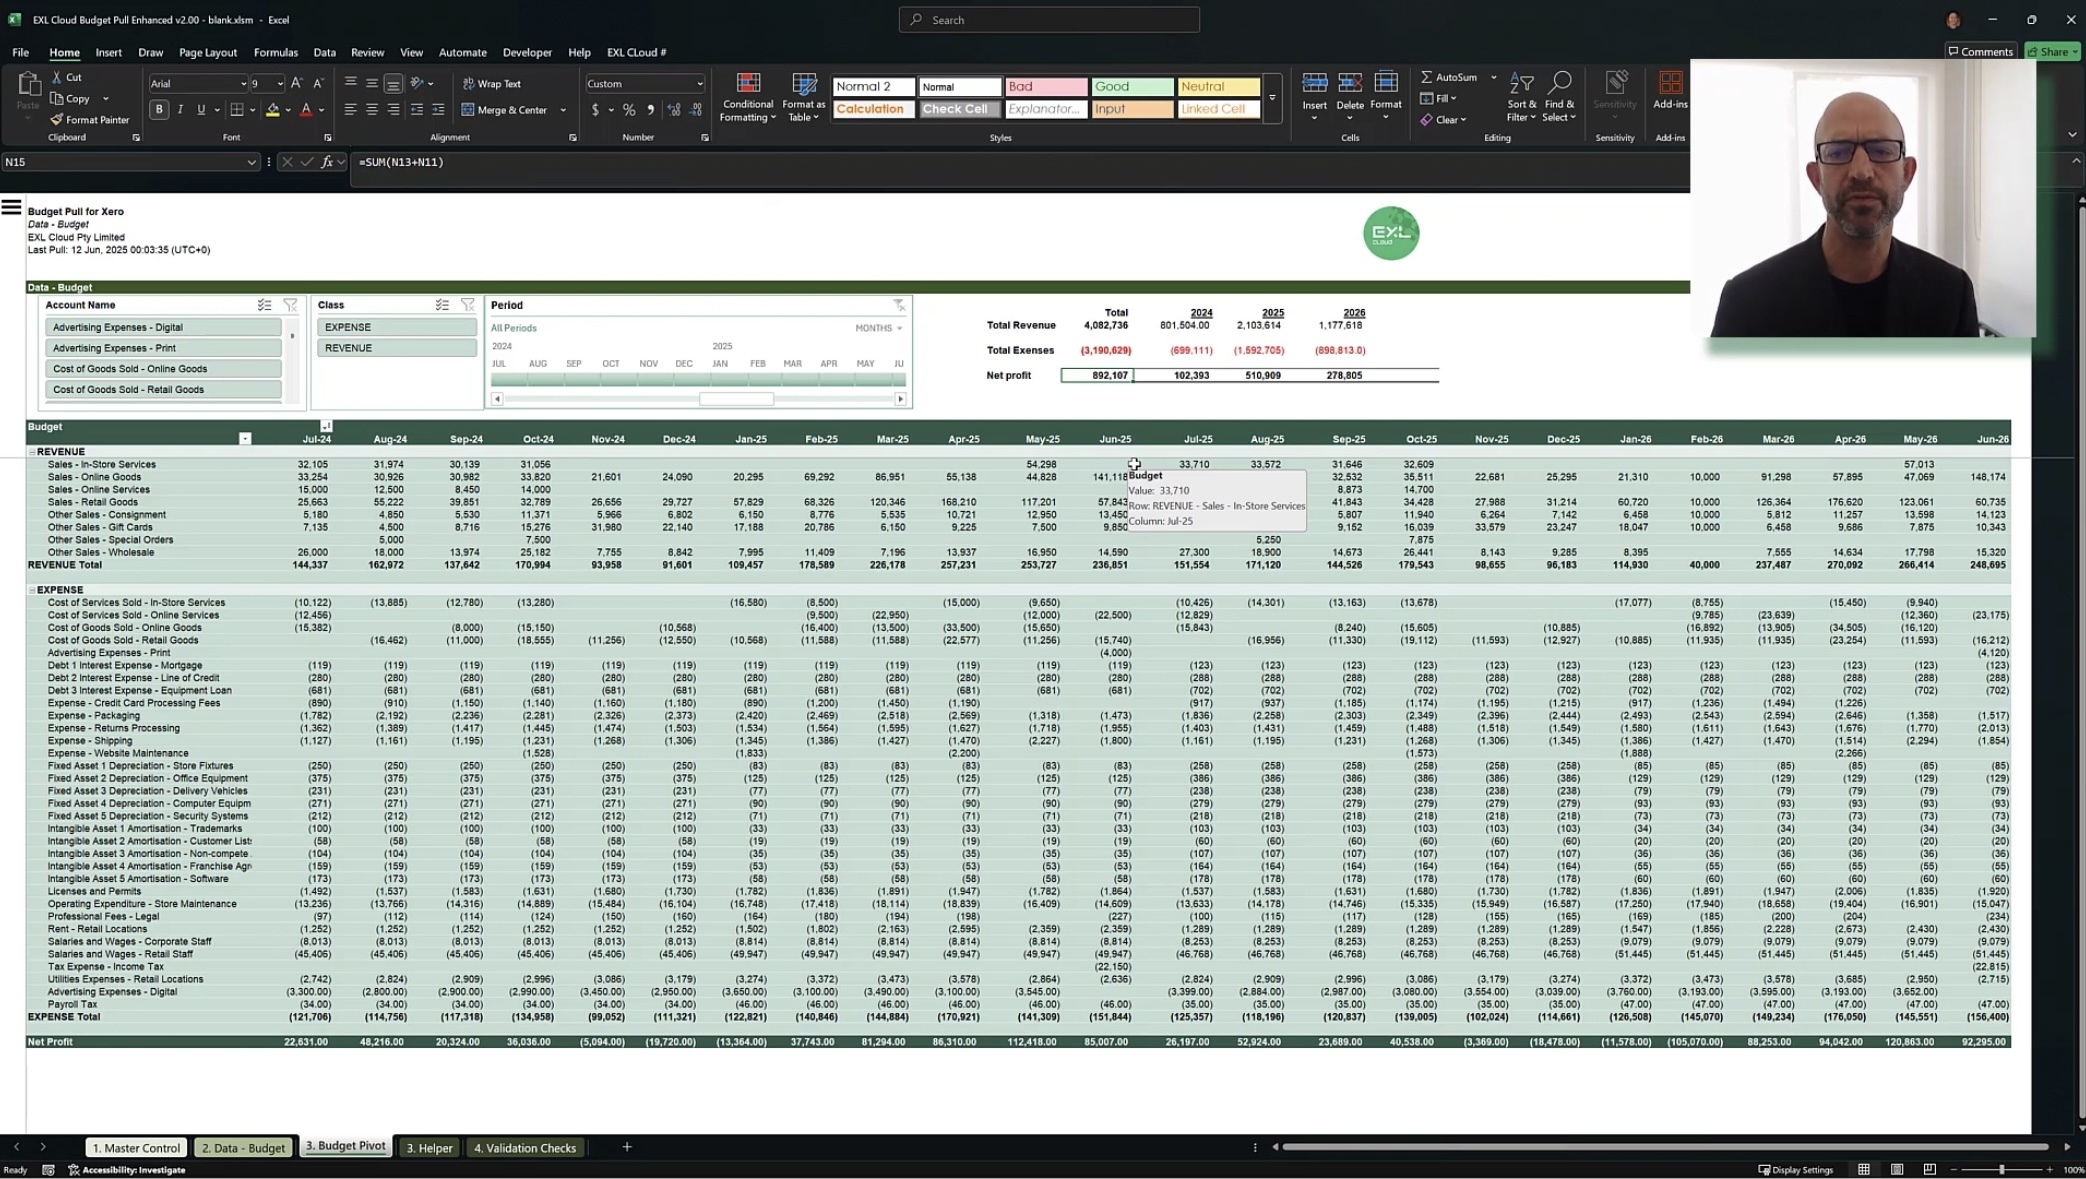Toggle Normal view in the status bar
2086x1179 pixels.
1864,1169
